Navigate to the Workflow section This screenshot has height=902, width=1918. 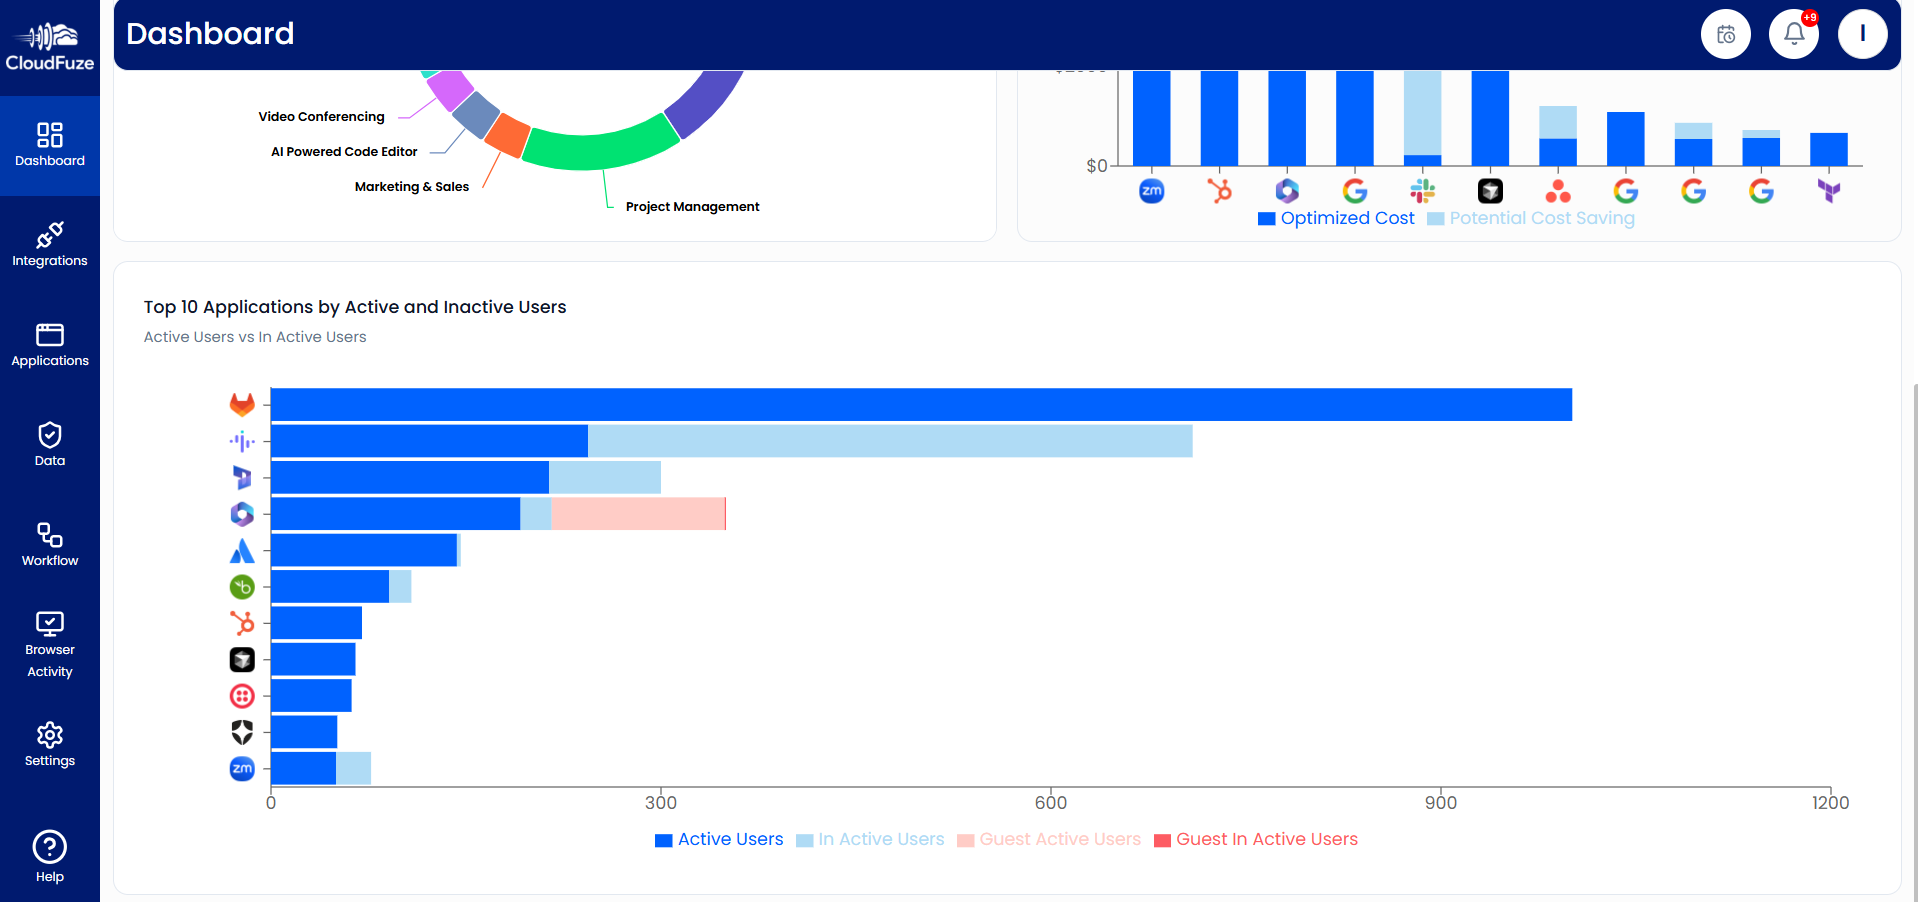click(x=49, y=545)
